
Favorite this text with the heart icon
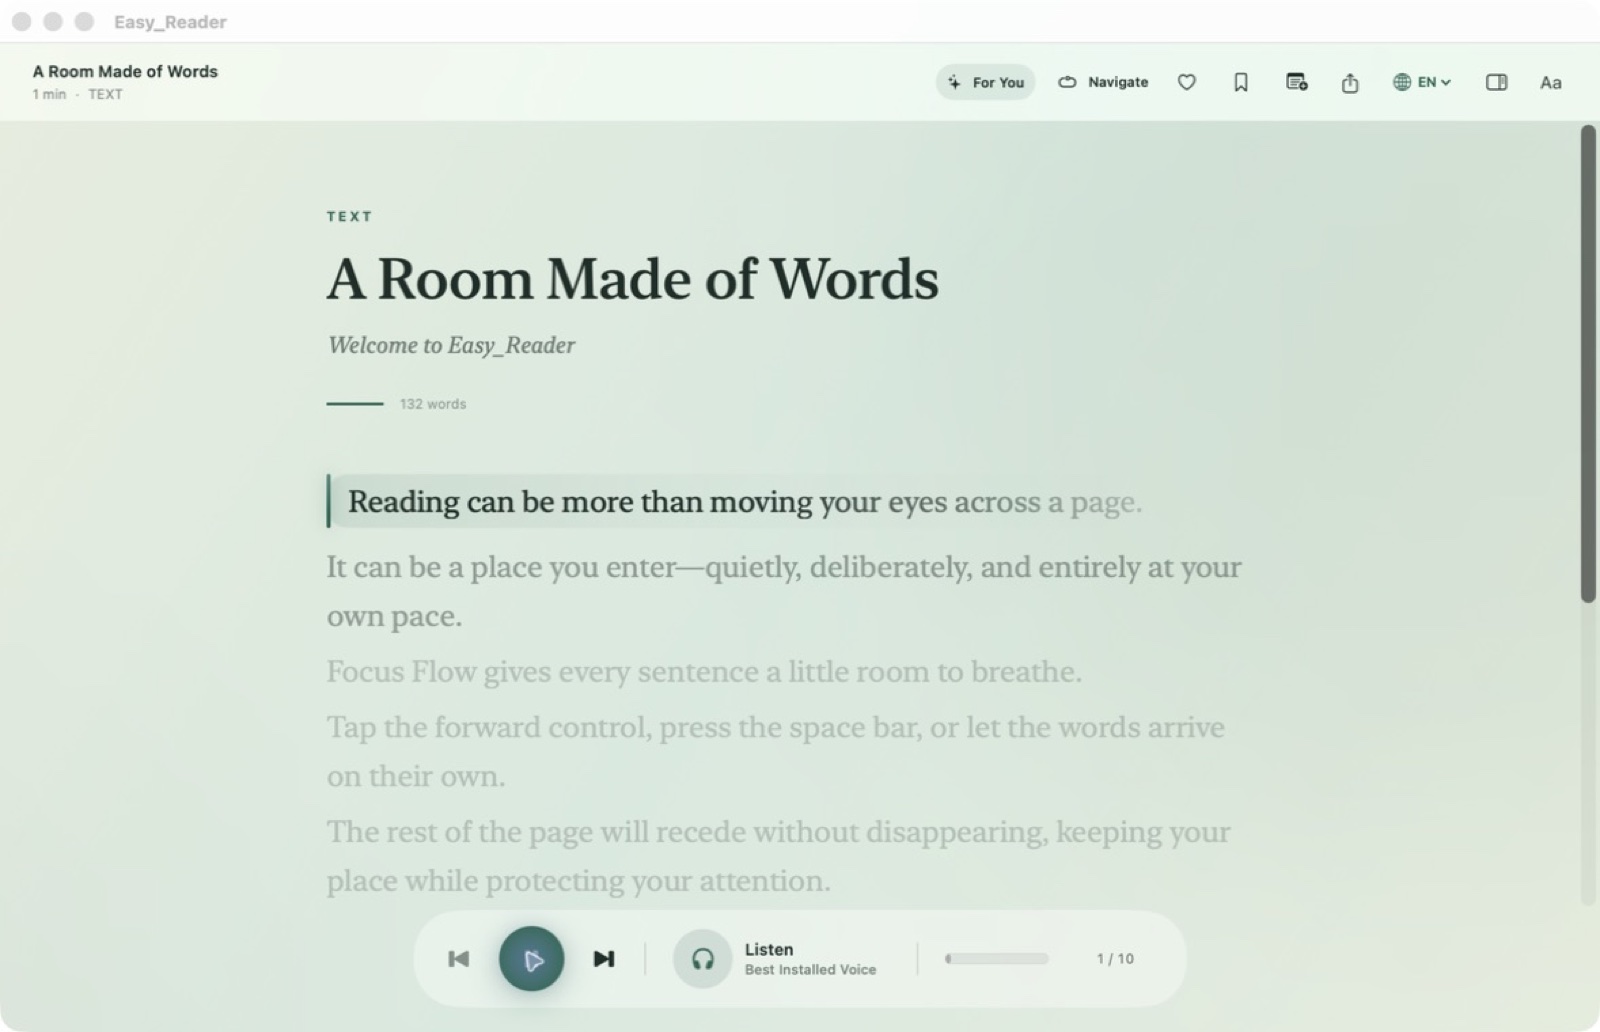[1187, 82]
